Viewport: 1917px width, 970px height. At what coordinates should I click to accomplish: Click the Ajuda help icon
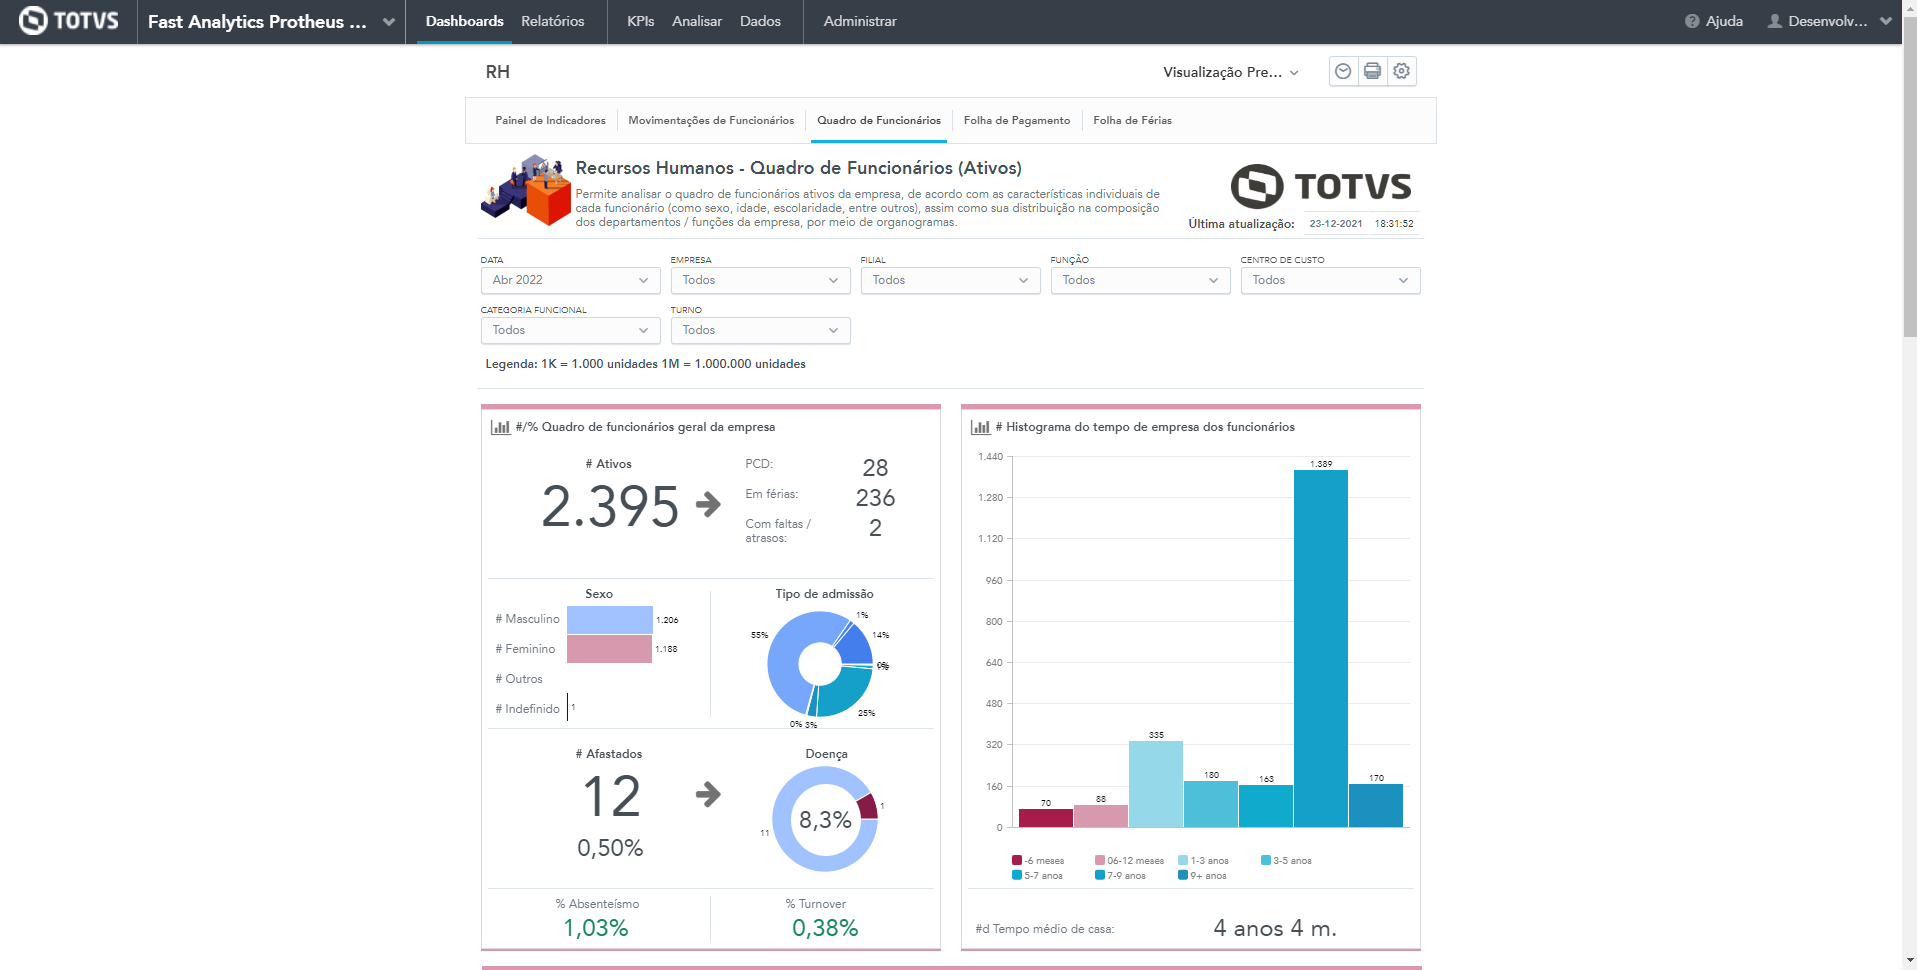tap(1692, 21)
